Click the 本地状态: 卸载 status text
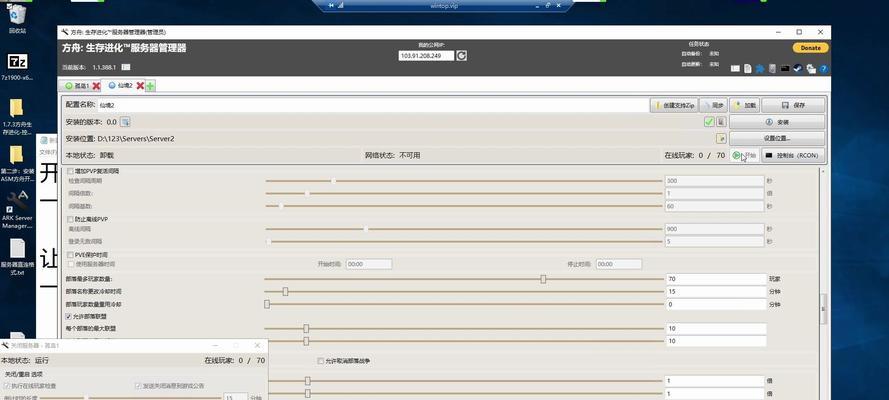This screenshot has height=400, width=889. click(x=90, y=155)
